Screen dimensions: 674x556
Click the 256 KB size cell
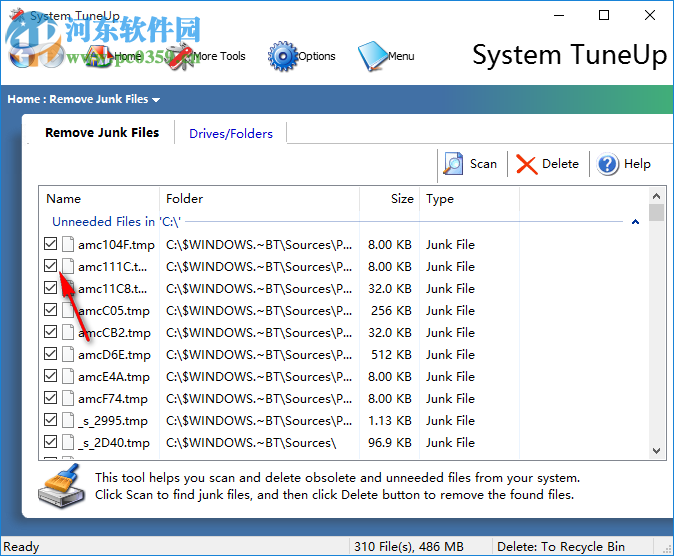(391, 310)
